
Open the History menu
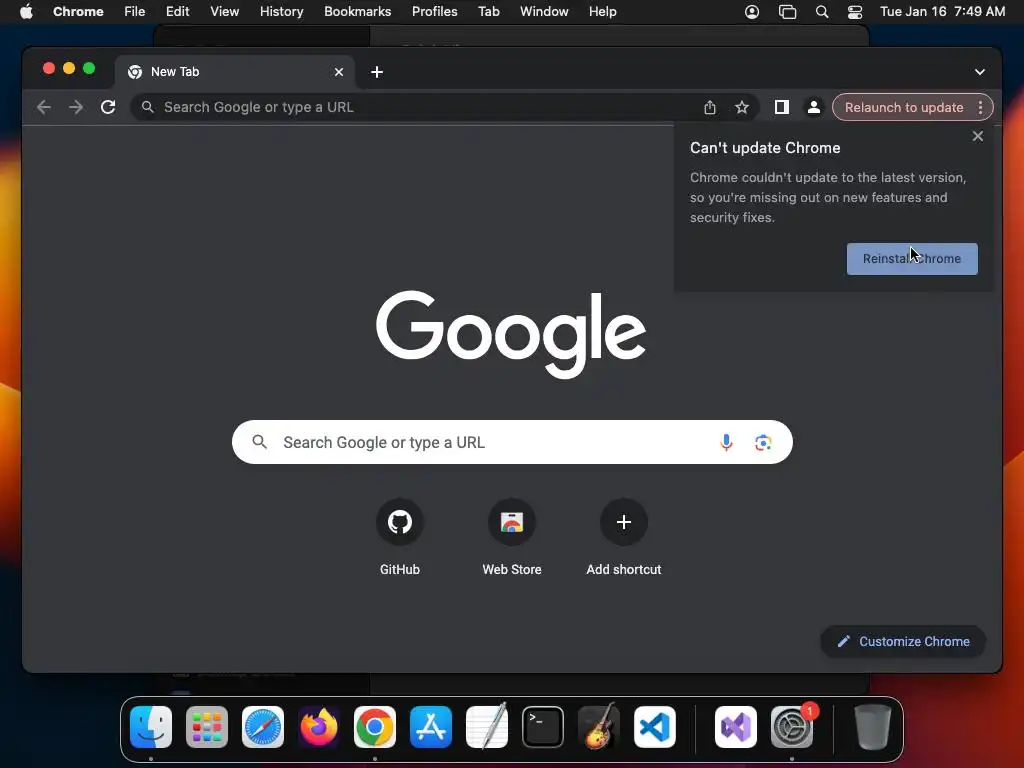(281, 12)
